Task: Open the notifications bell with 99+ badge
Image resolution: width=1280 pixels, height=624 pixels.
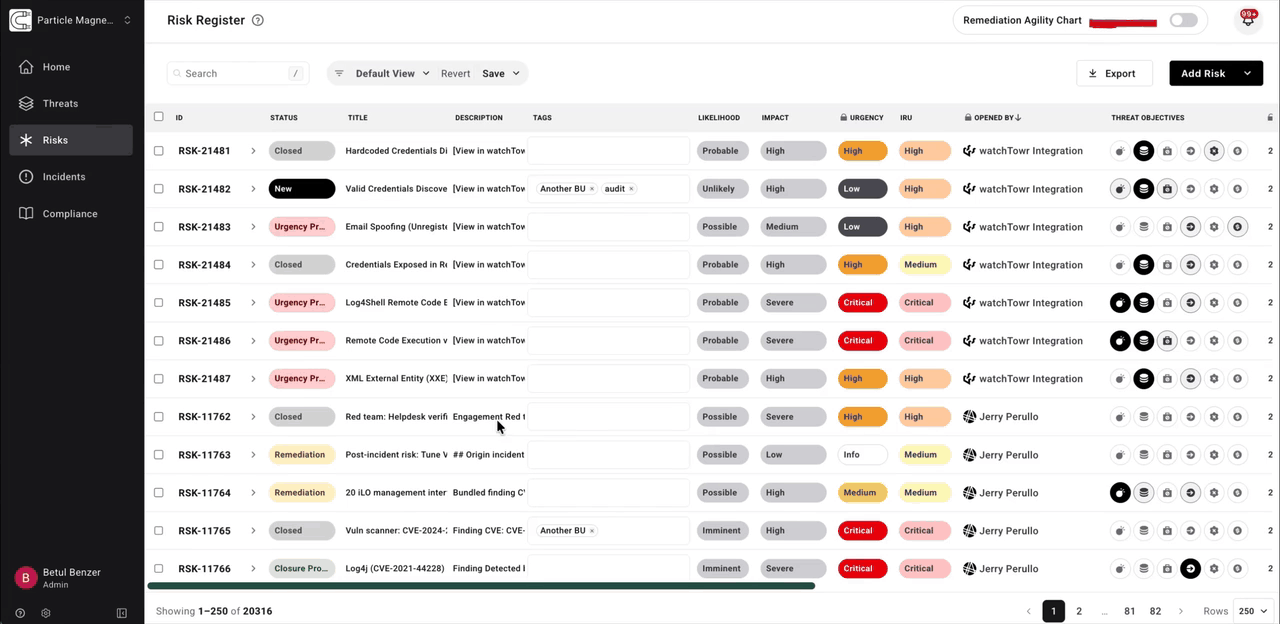Action: [1247, 20]
